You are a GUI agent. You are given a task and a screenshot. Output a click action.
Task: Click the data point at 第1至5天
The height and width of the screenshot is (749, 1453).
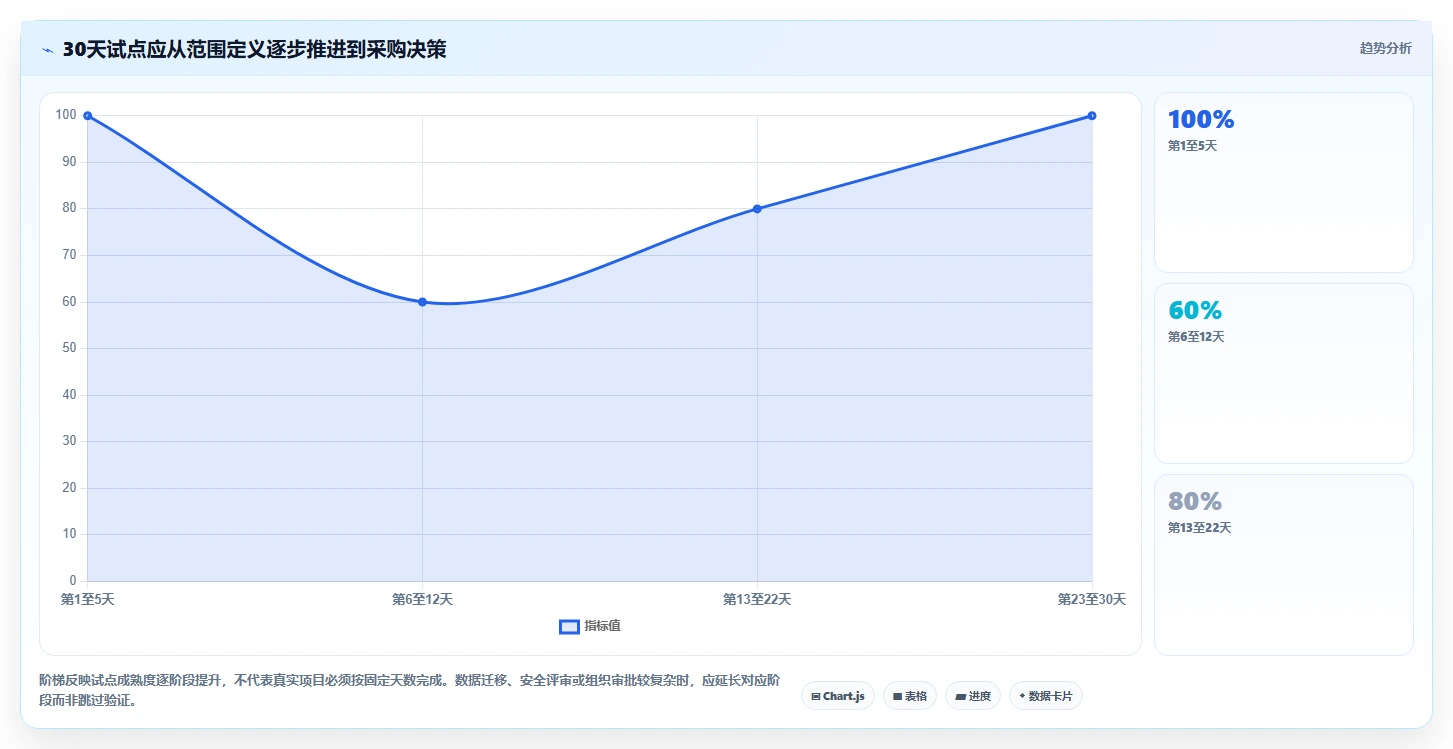point(88,116)
